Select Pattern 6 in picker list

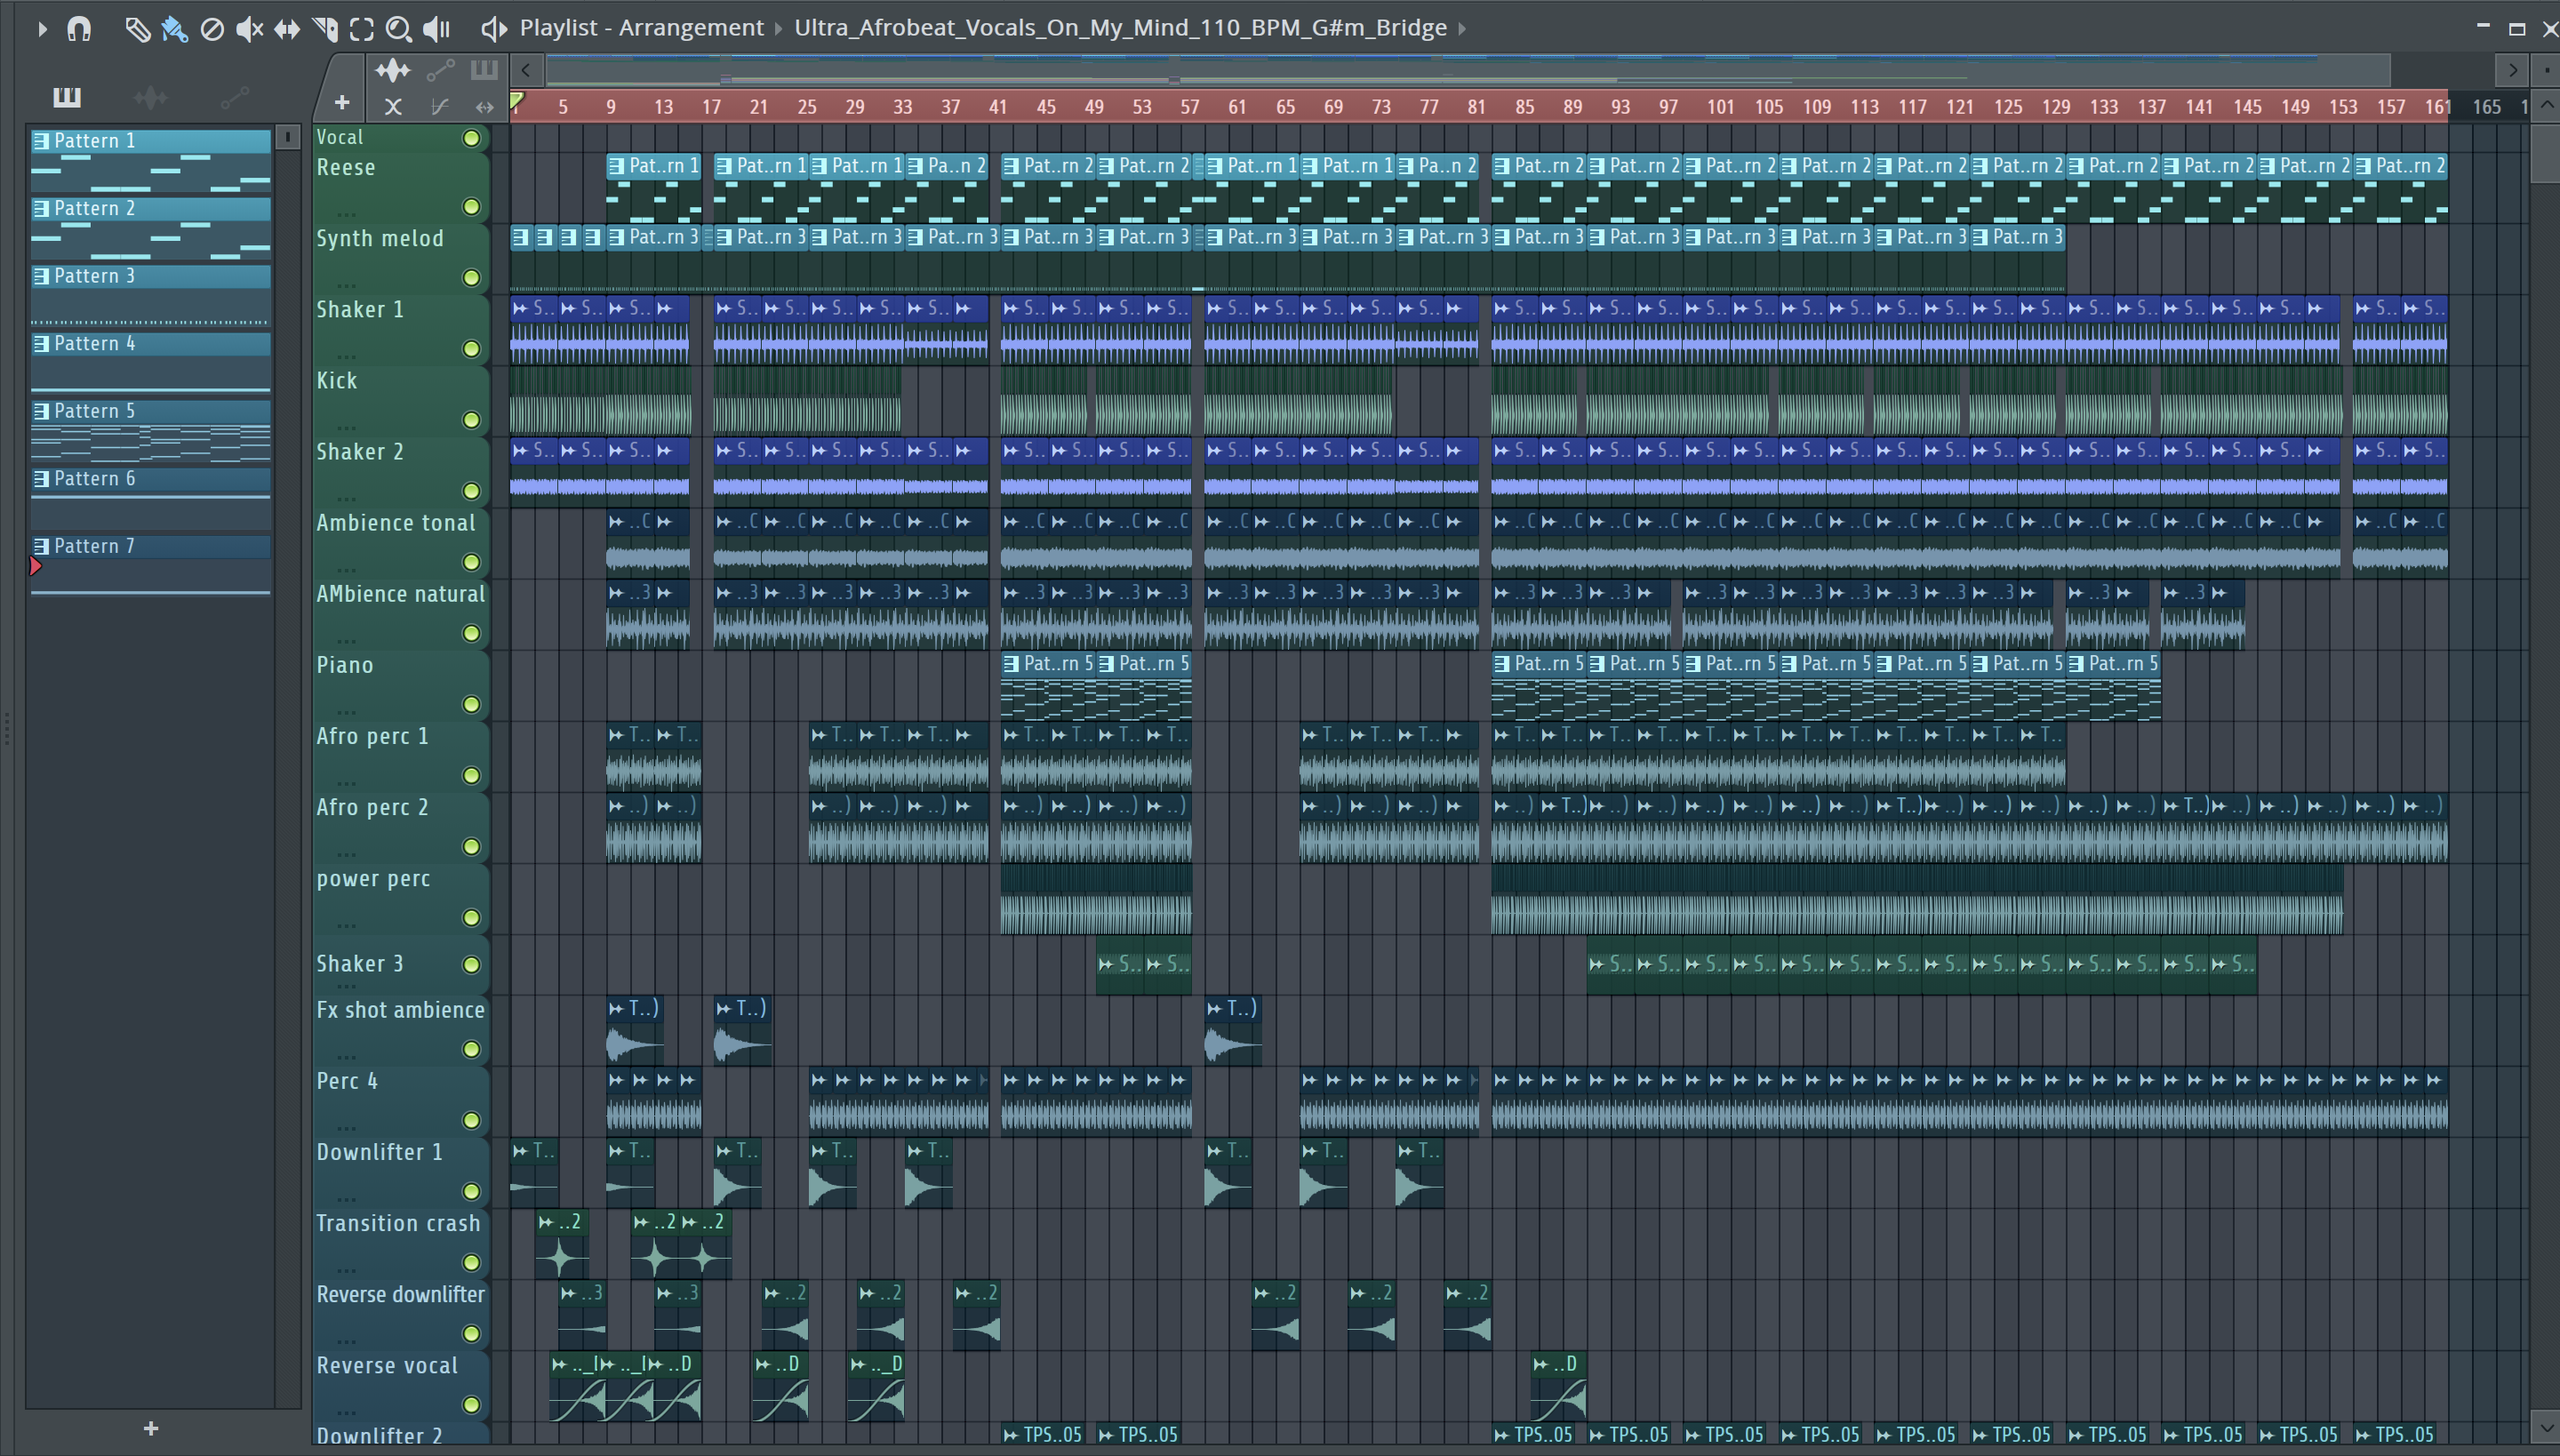coord(151,499)
